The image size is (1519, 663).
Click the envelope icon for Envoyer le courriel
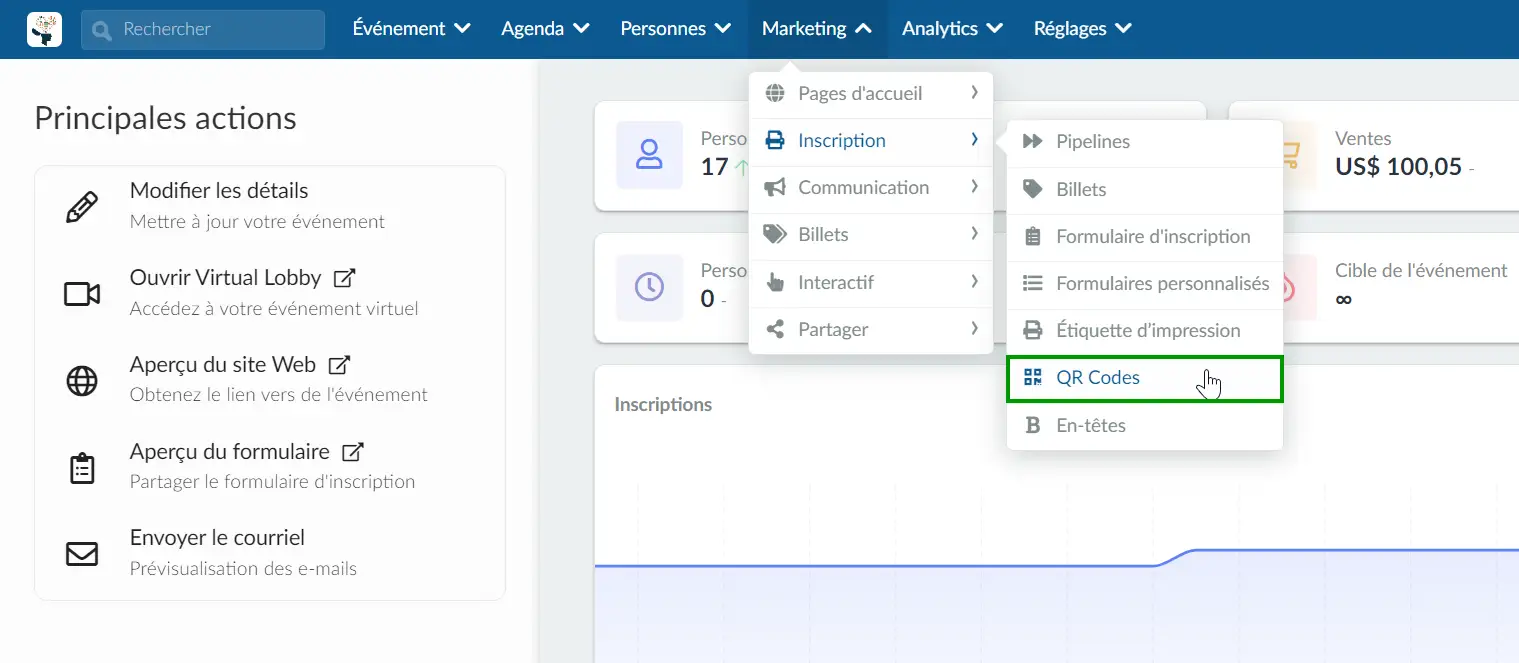click(82, 554)
